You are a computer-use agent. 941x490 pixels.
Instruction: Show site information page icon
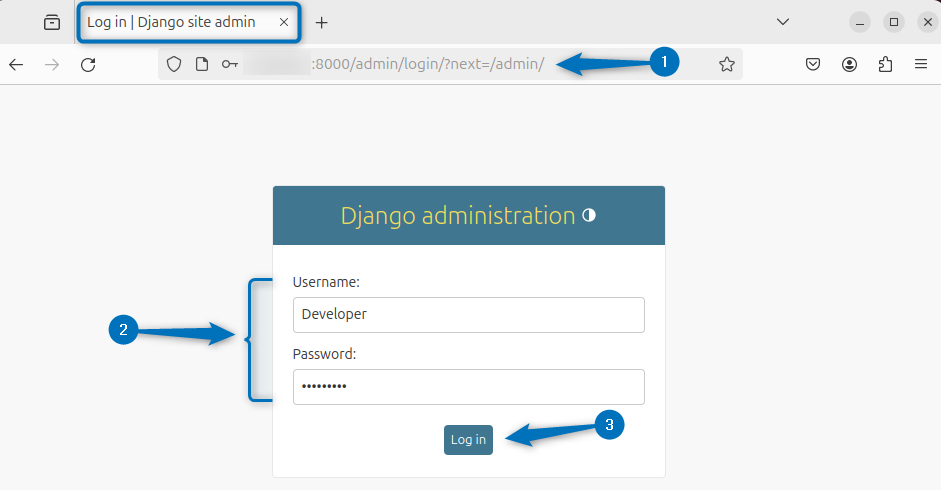click(x=202, y=64)
